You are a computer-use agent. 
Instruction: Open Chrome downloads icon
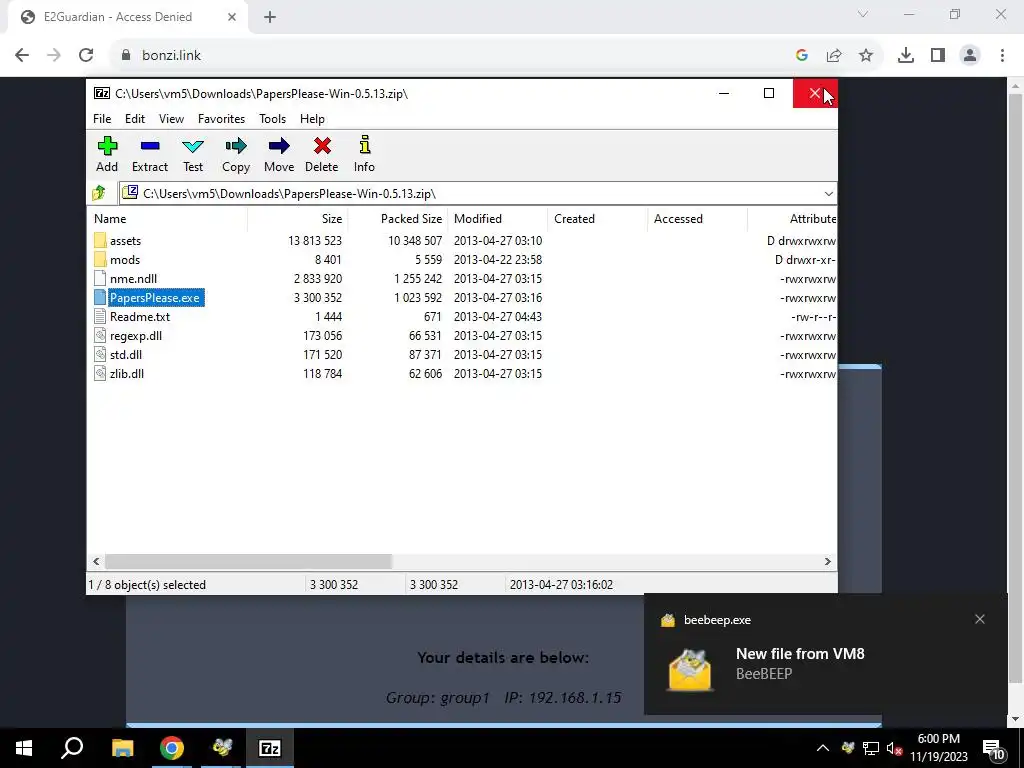906,56
